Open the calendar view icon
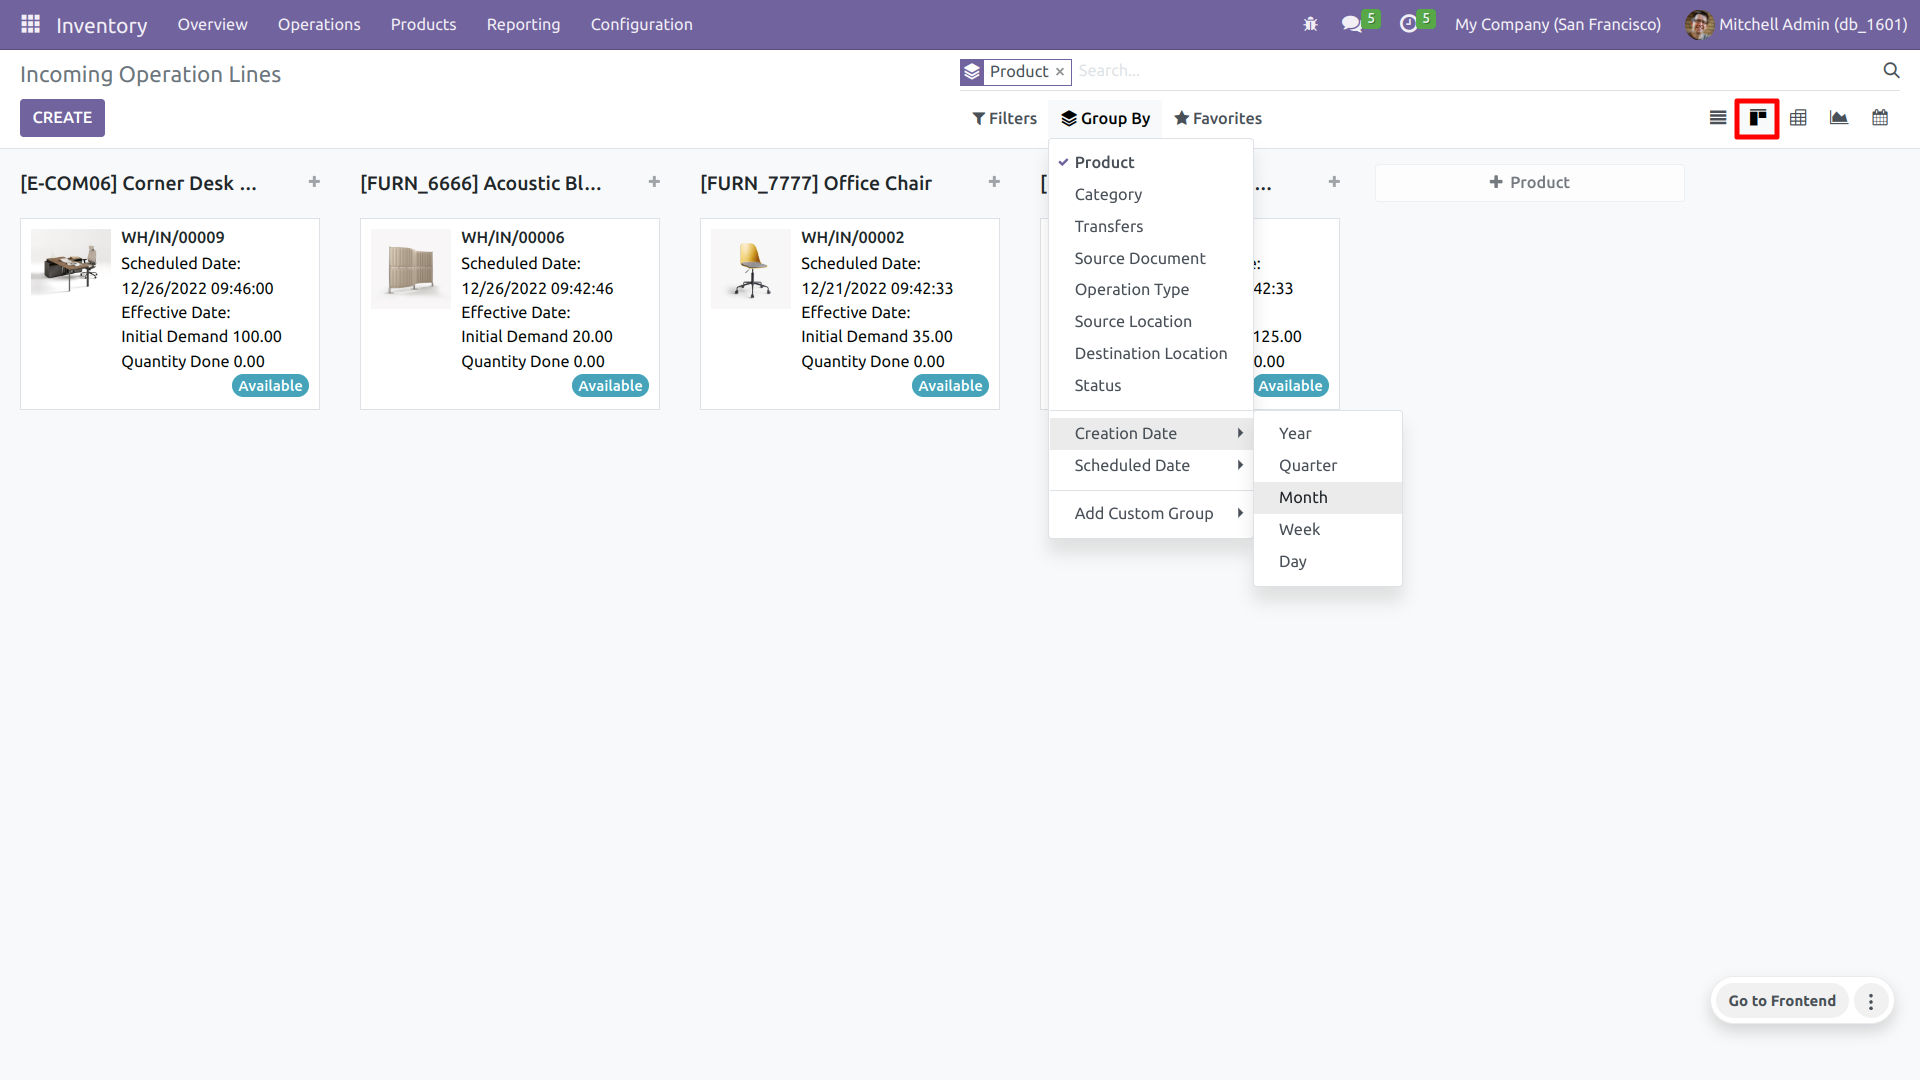The height and width of the screenshot is (1080, 1920). (1880, 118)
